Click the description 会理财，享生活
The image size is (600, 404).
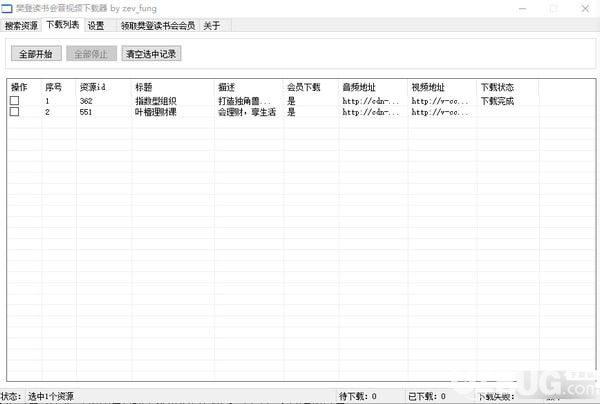tap(247, 112)
